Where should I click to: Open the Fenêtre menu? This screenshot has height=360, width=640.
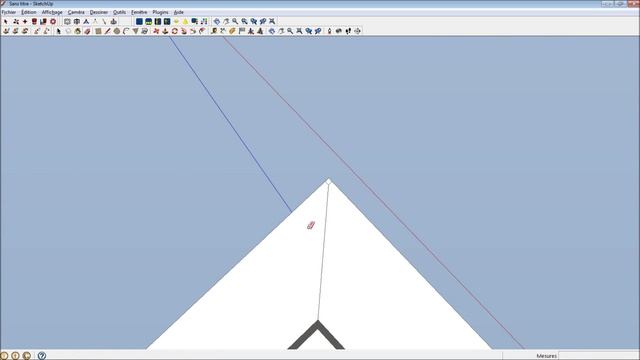[139, 12]
